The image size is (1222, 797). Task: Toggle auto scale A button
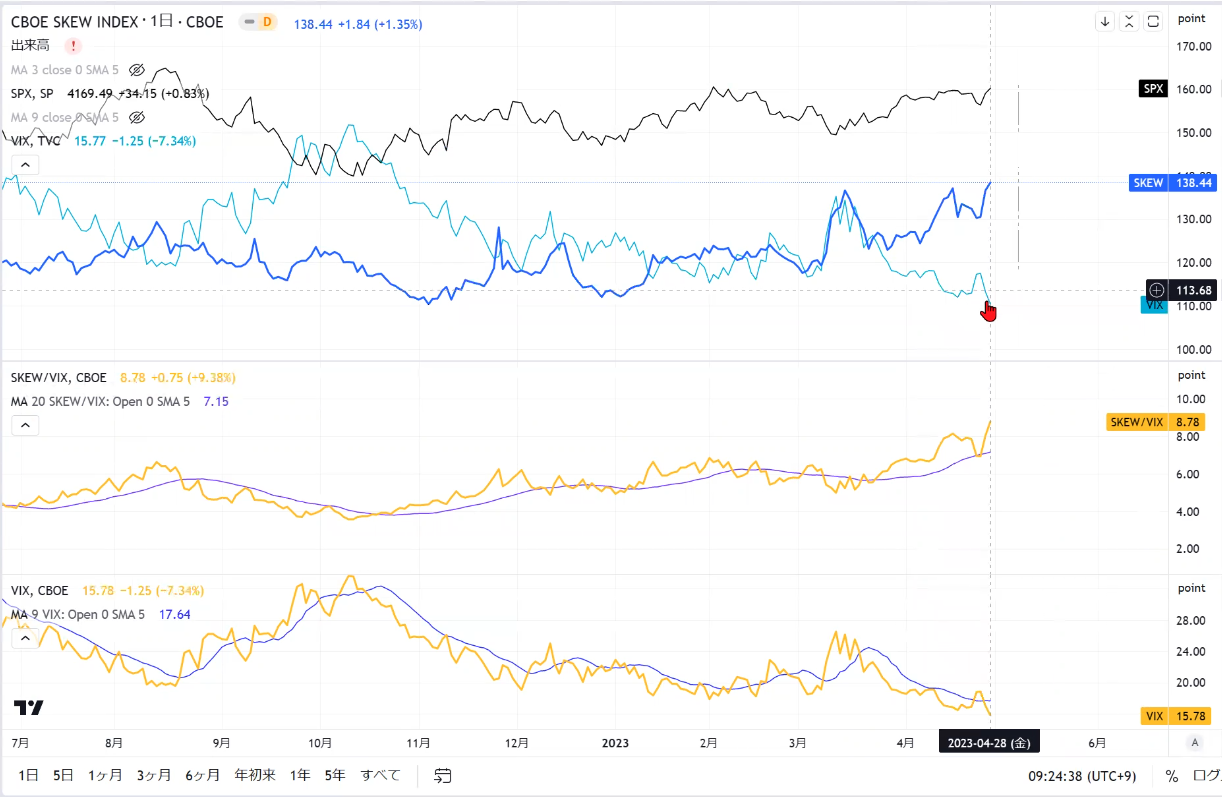1194,742
